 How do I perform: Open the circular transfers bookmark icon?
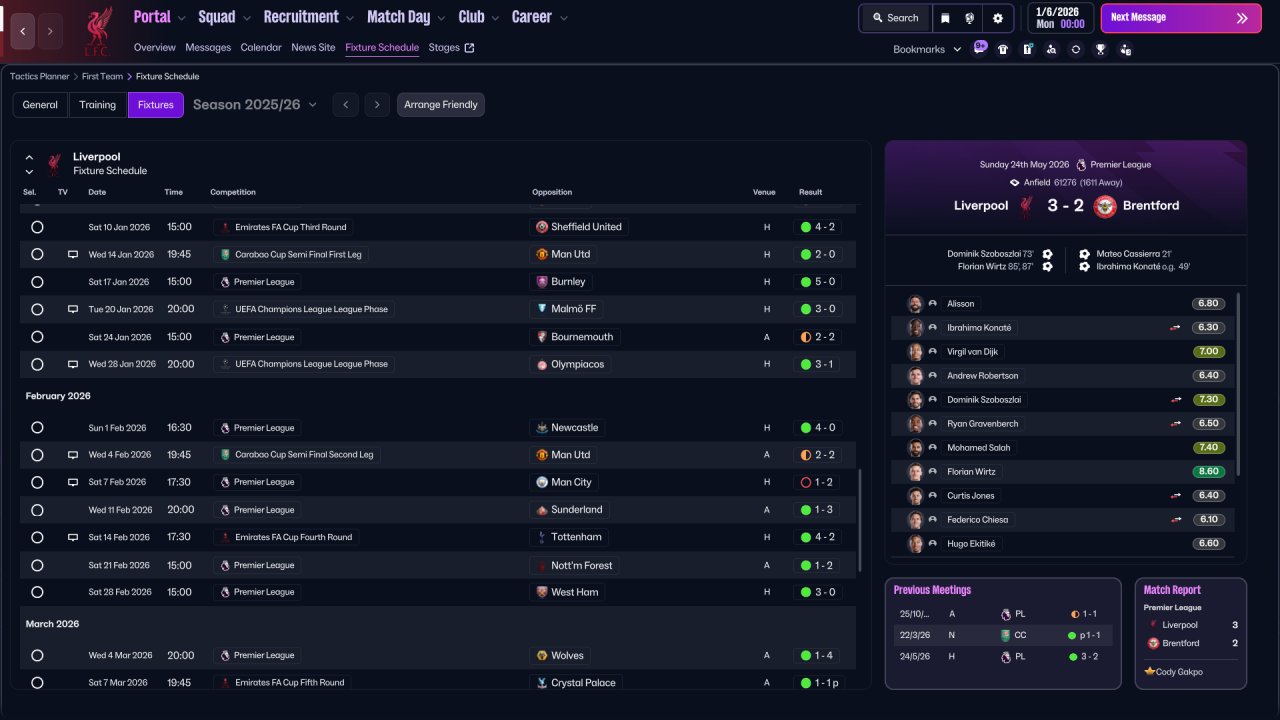pyautogui.click(x=1076, y=49)
